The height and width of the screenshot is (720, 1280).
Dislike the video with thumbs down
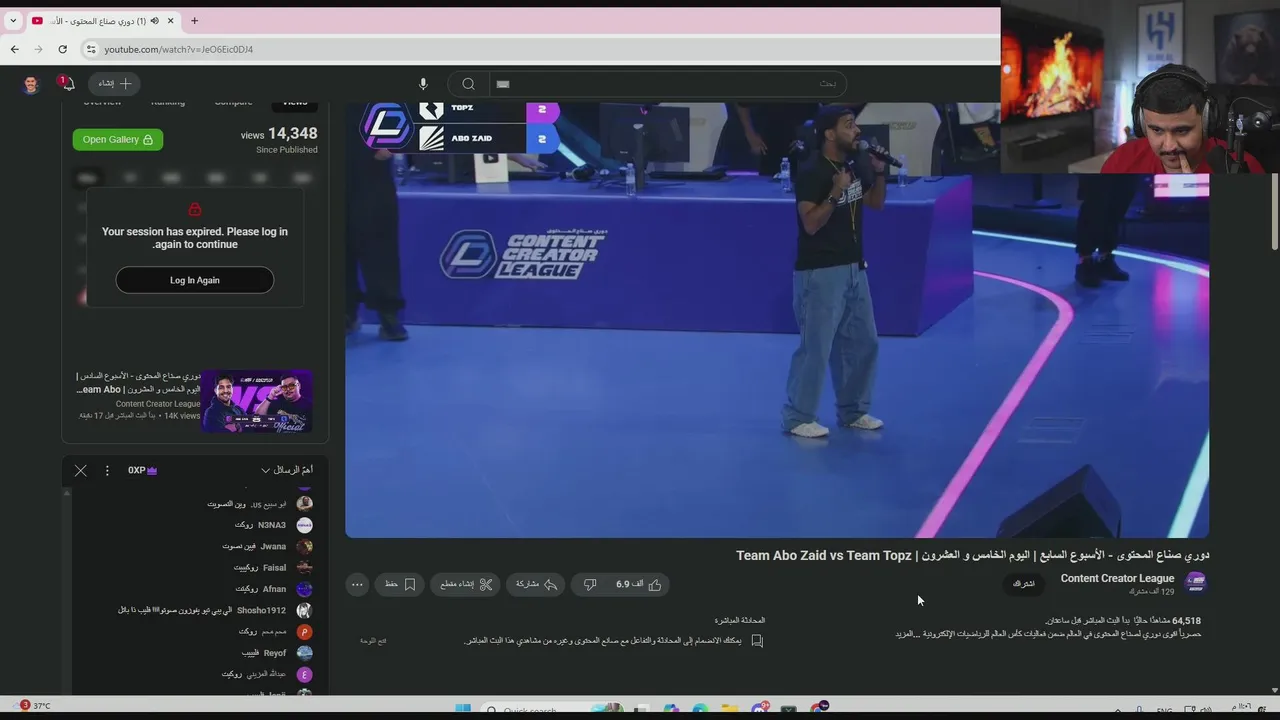tap(589, 584)
